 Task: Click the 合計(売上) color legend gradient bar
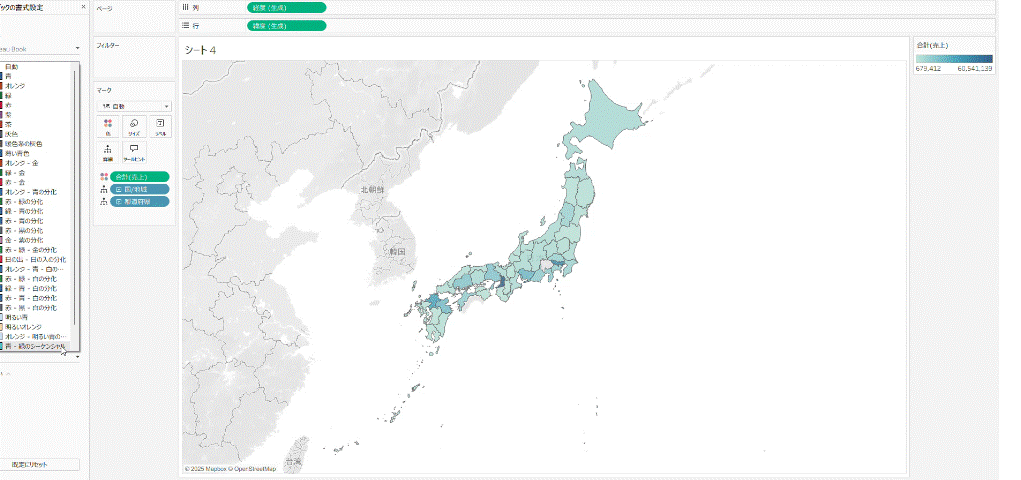(x=953, y=58)
